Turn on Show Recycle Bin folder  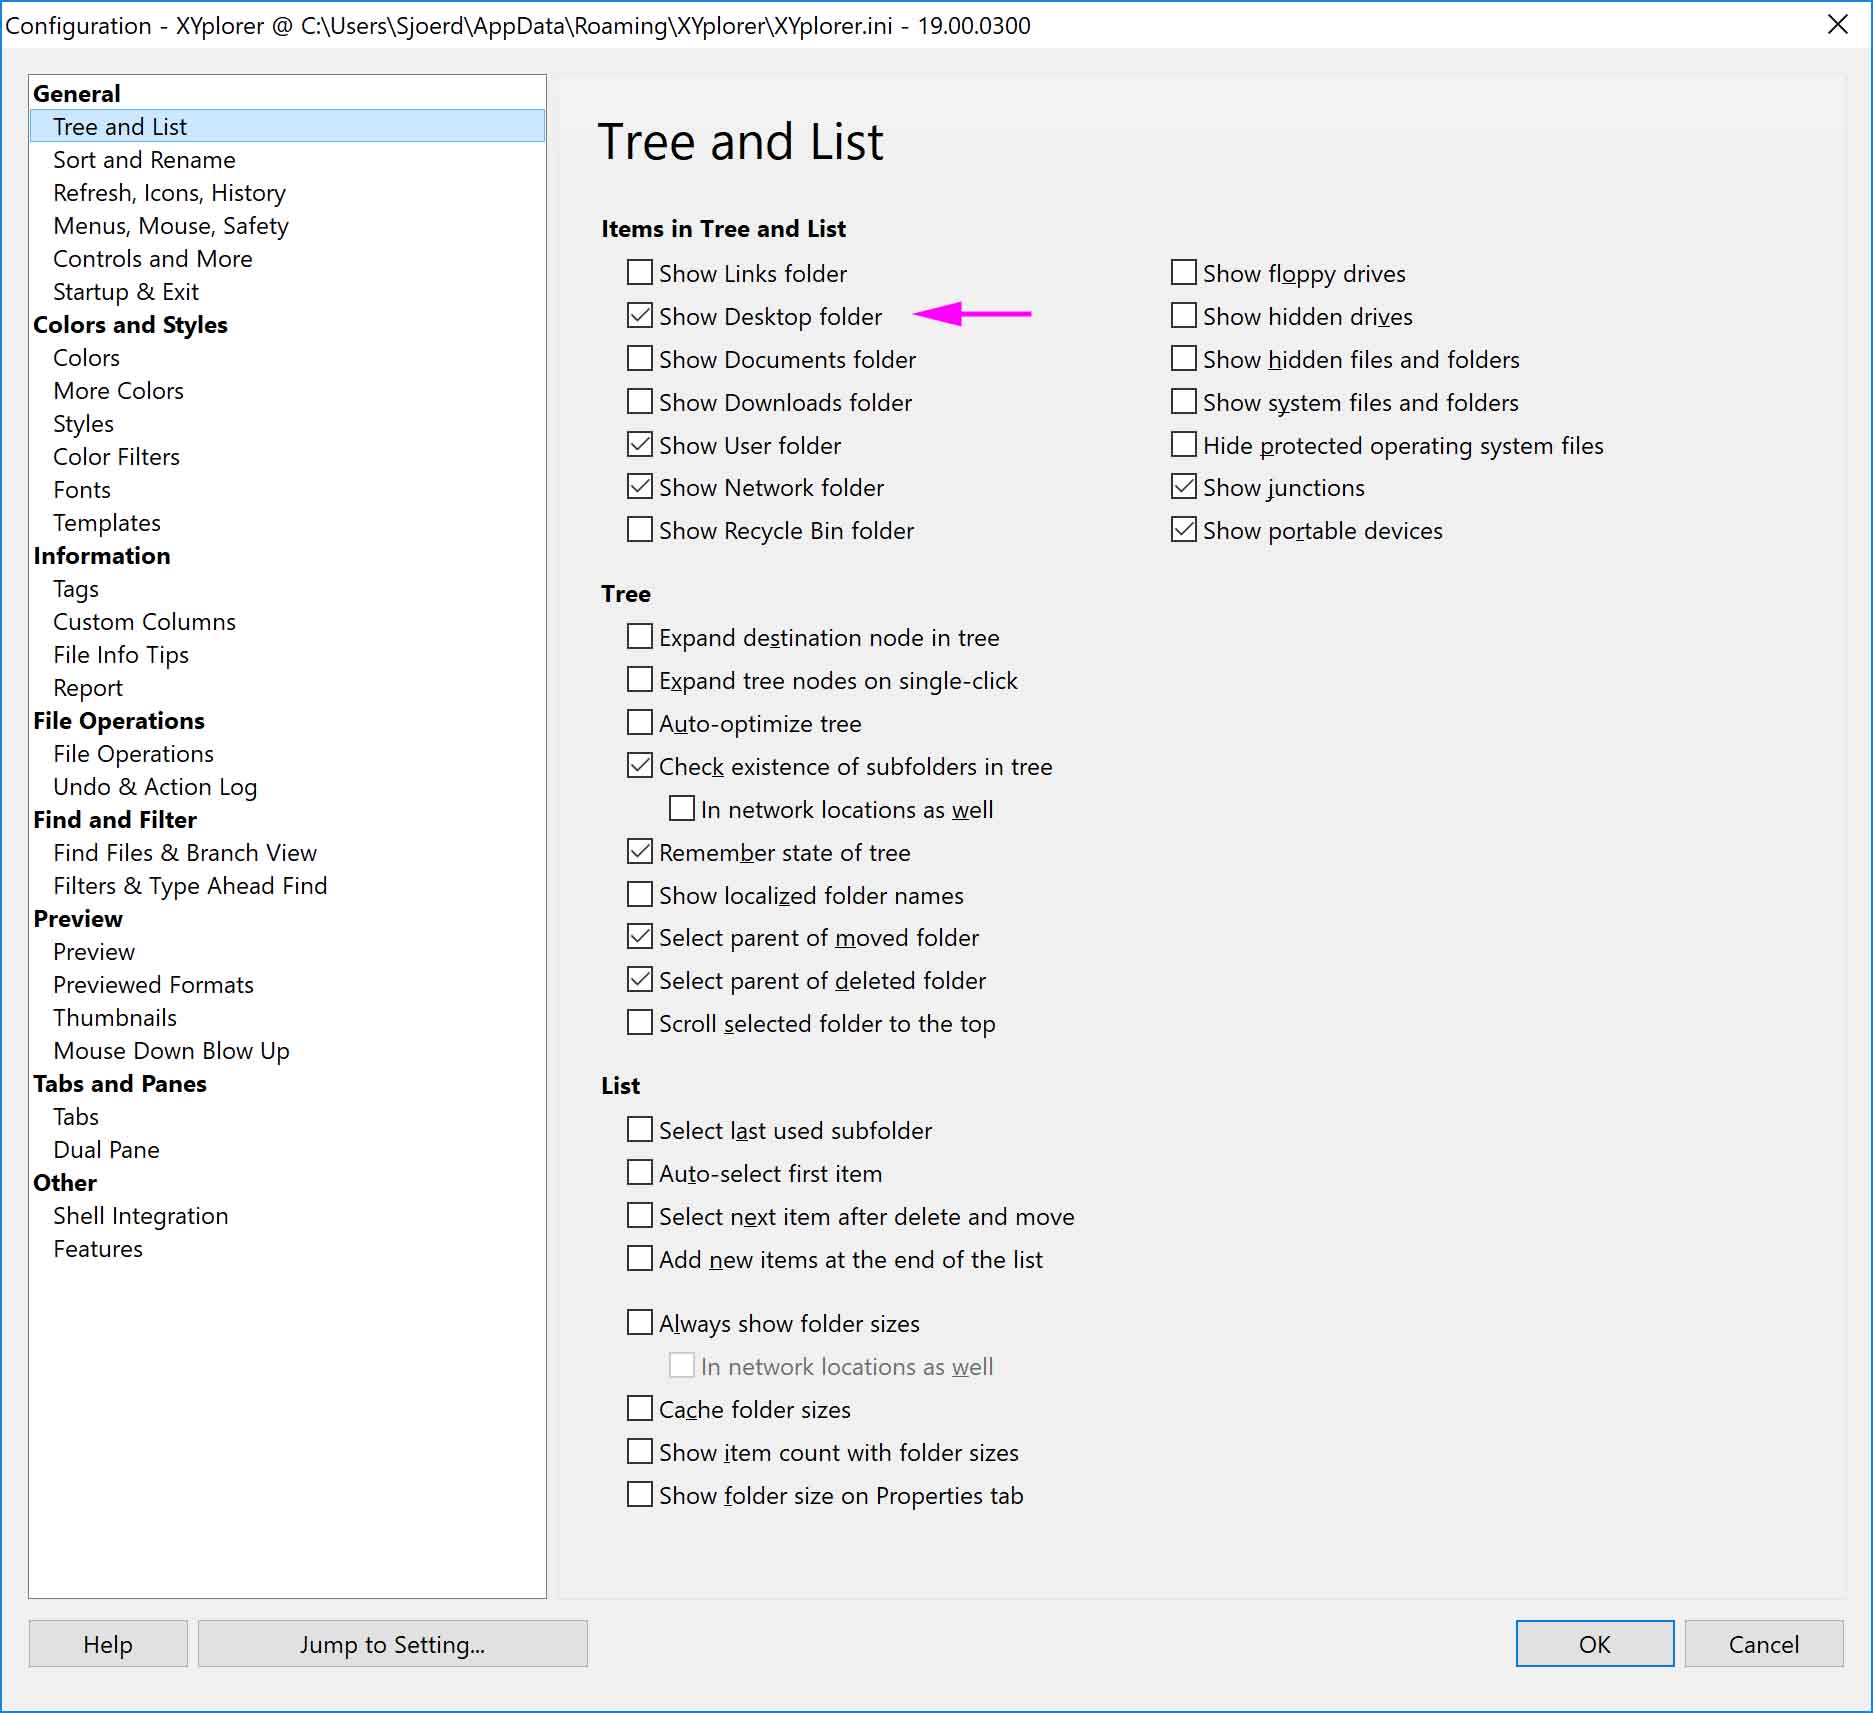click(639, 530)
